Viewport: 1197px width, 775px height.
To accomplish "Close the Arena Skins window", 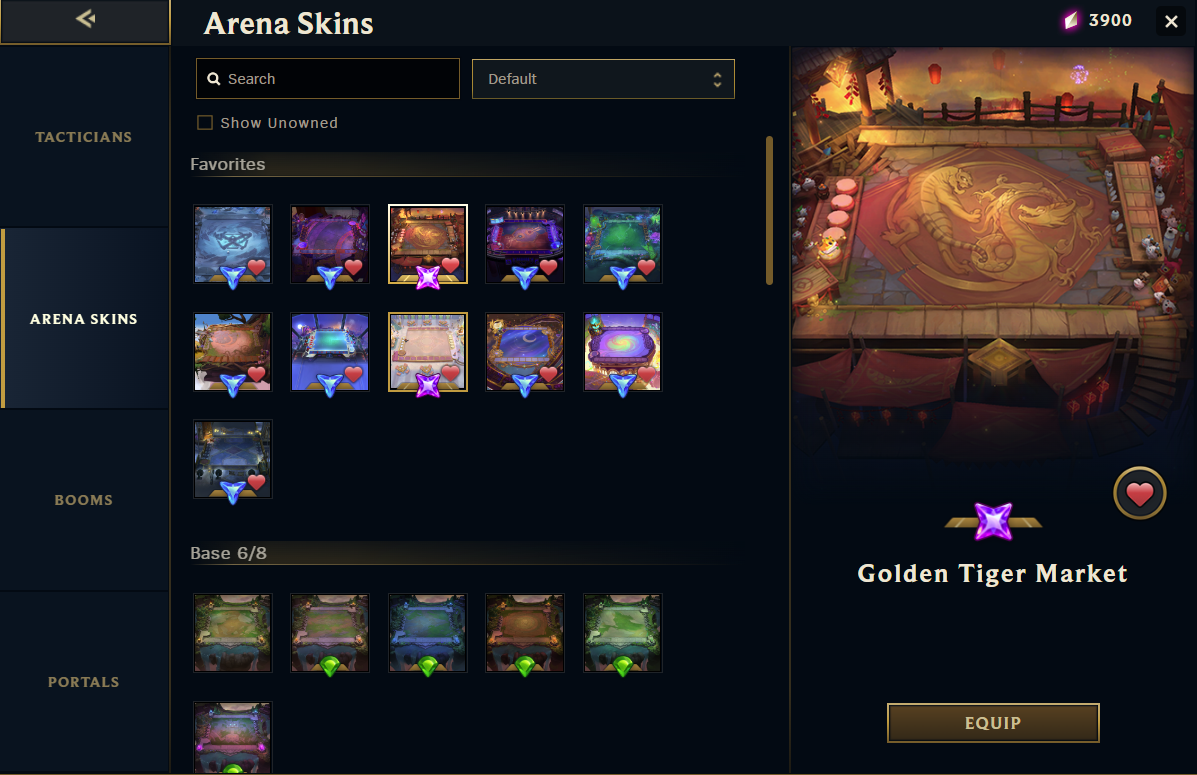I will click(1171, 21).
